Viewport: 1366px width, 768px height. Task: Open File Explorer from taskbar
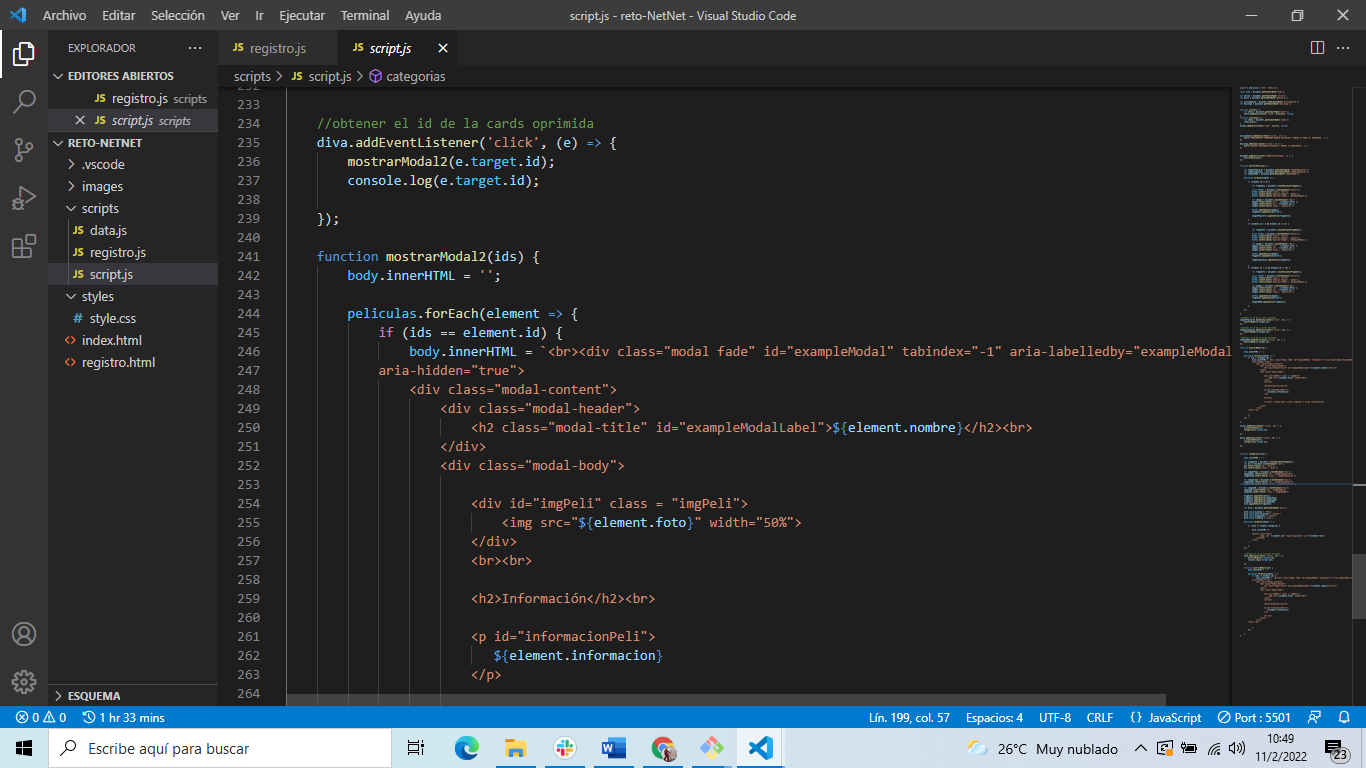pyautogui.click(x=516, y=748)
